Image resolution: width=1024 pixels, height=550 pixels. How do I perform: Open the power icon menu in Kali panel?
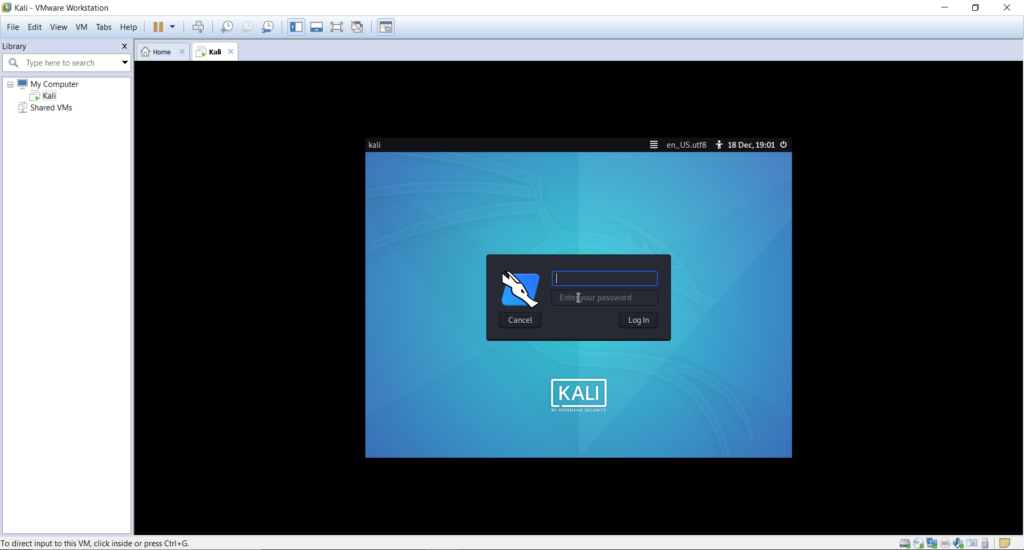tap(783, 145)
